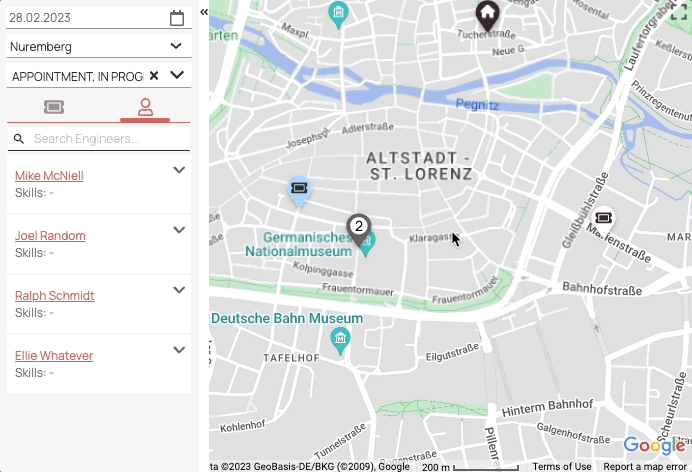Expand Ellie Whatever's details
The height and width of the screenshot is (472, 692).
coord(179,350)
